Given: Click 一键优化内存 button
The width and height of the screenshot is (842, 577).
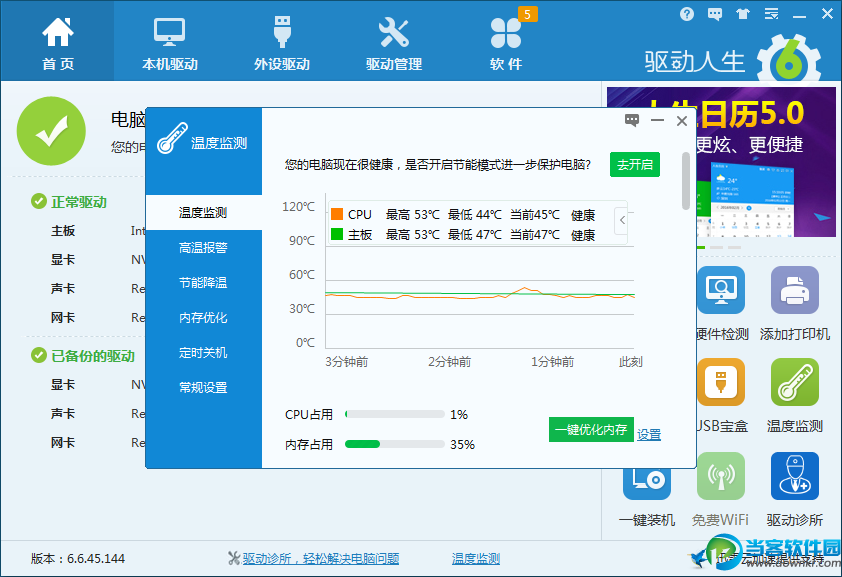Looking at the screenshot, I should pyautogui.click(x=591, y=429).
